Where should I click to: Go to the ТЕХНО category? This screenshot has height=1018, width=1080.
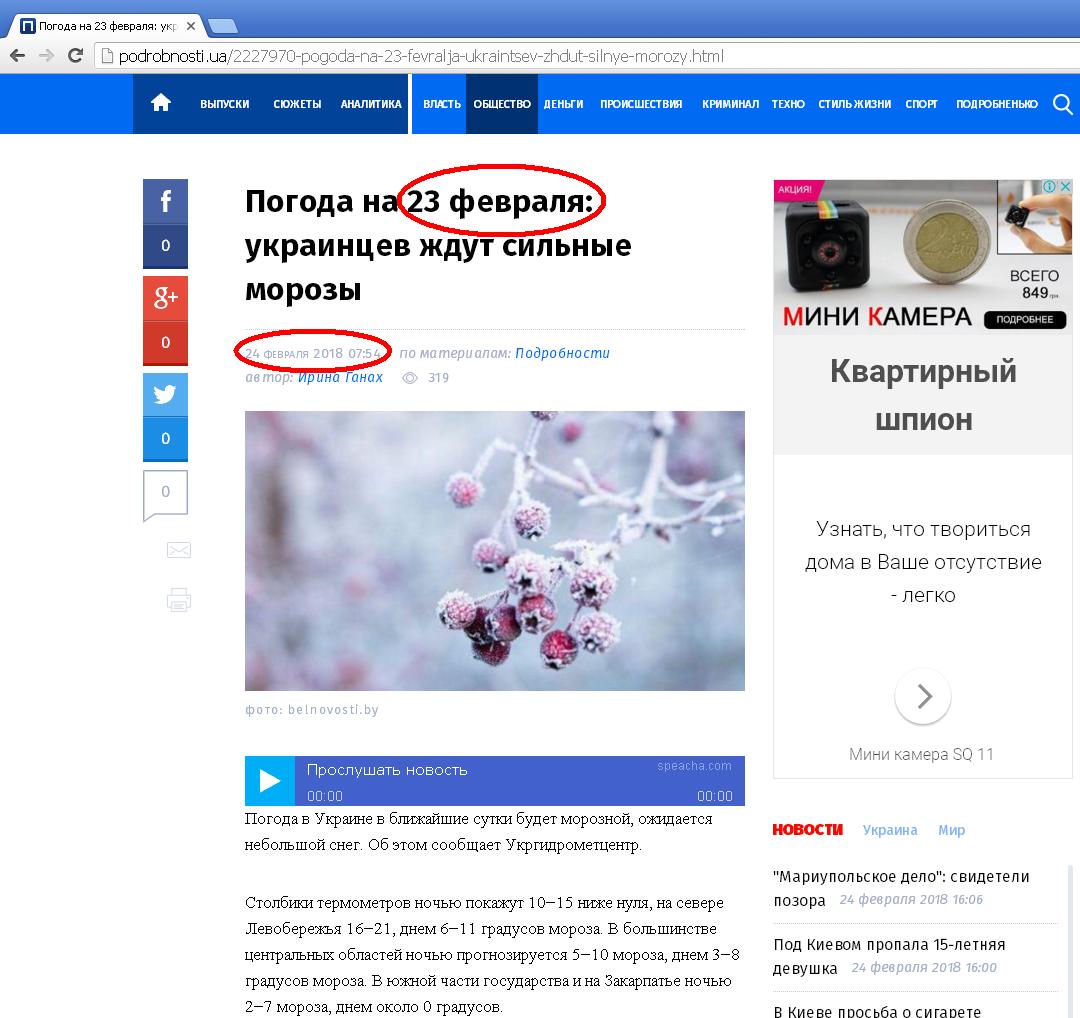coord(788,104)
